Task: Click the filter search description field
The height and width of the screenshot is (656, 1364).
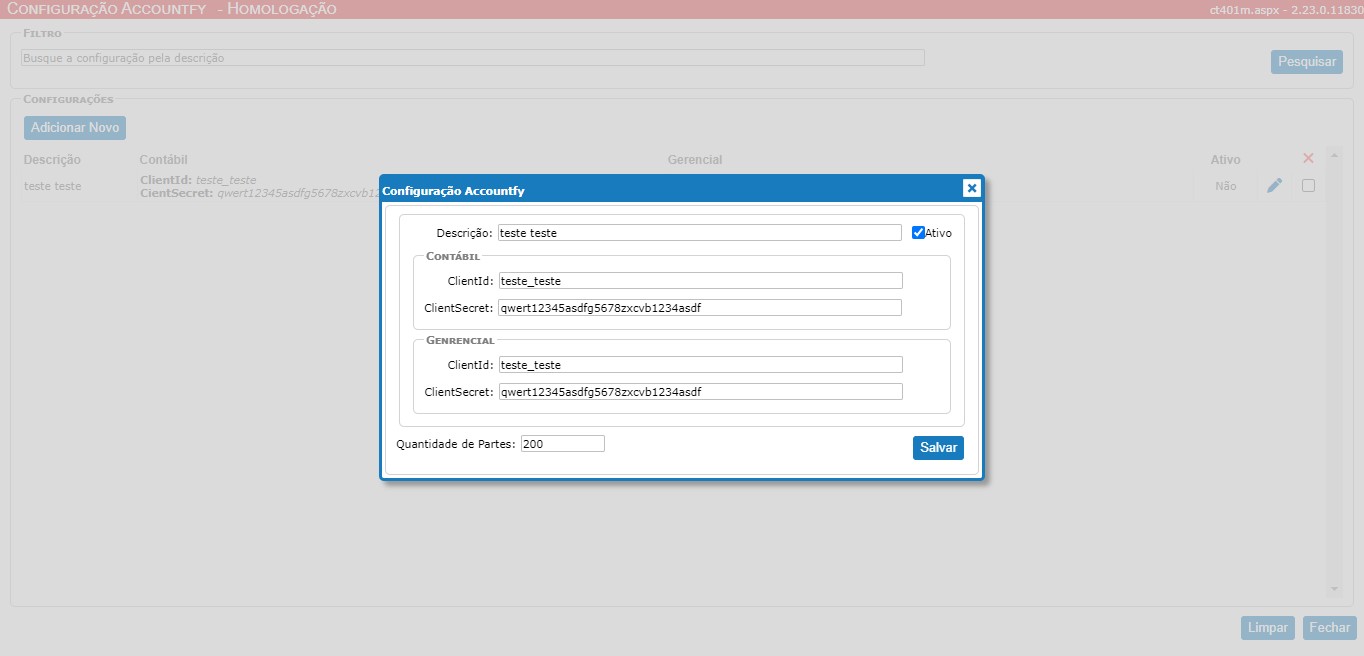Action: click(x=473, y=58)
